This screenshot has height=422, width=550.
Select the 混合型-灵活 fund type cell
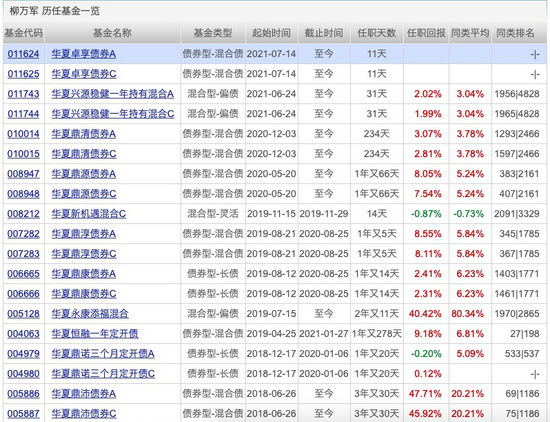(x=213, y=214)
